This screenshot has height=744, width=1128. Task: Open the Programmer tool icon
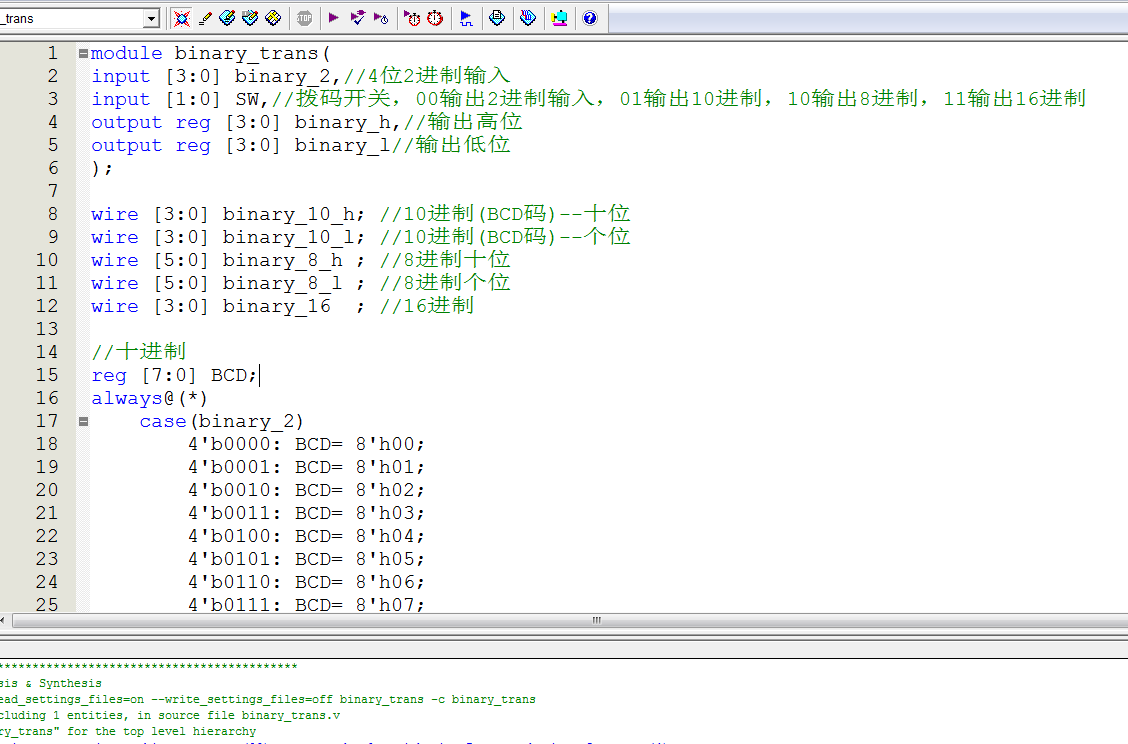click(528, 18)
